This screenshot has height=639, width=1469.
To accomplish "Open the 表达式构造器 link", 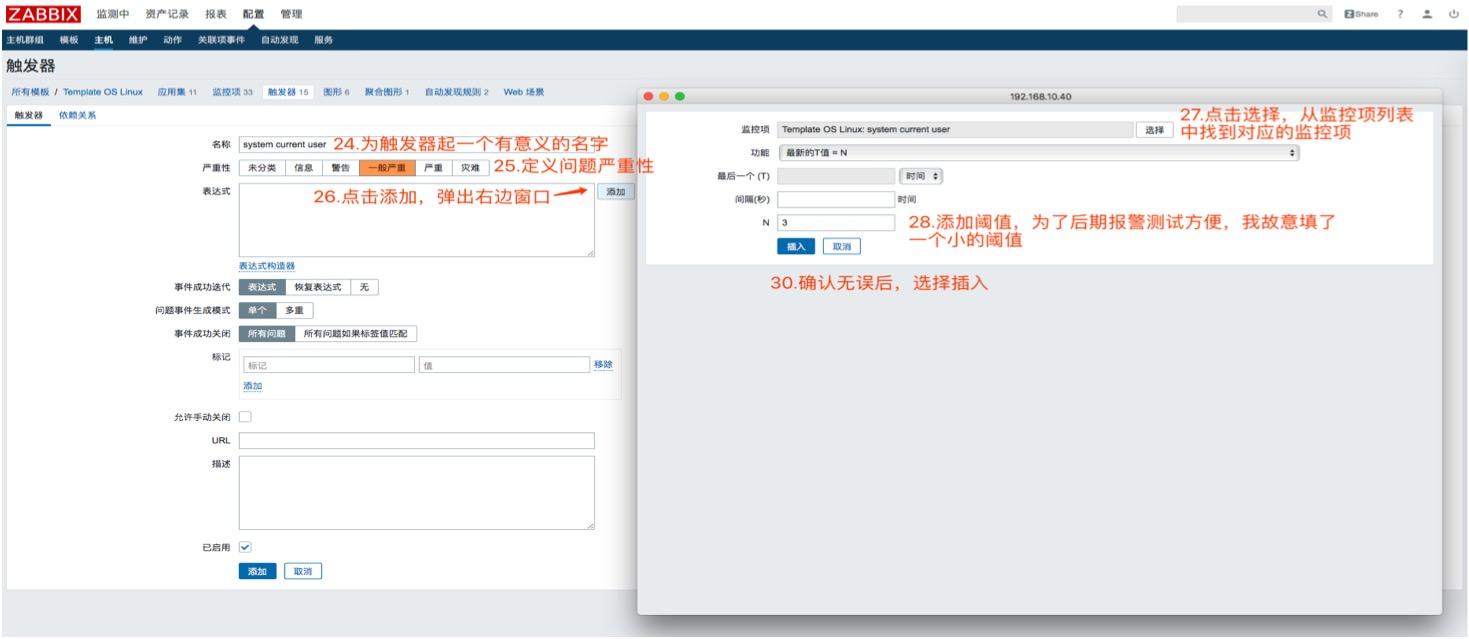I will 267,266.
